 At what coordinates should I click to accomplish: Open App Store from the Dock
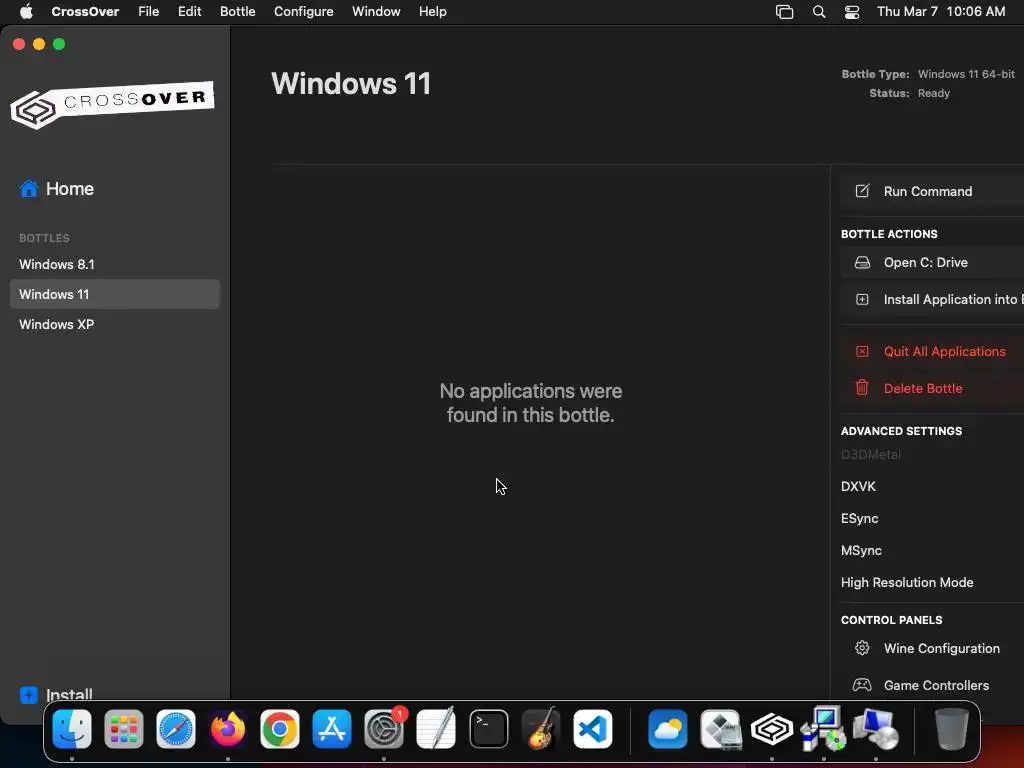332,729
